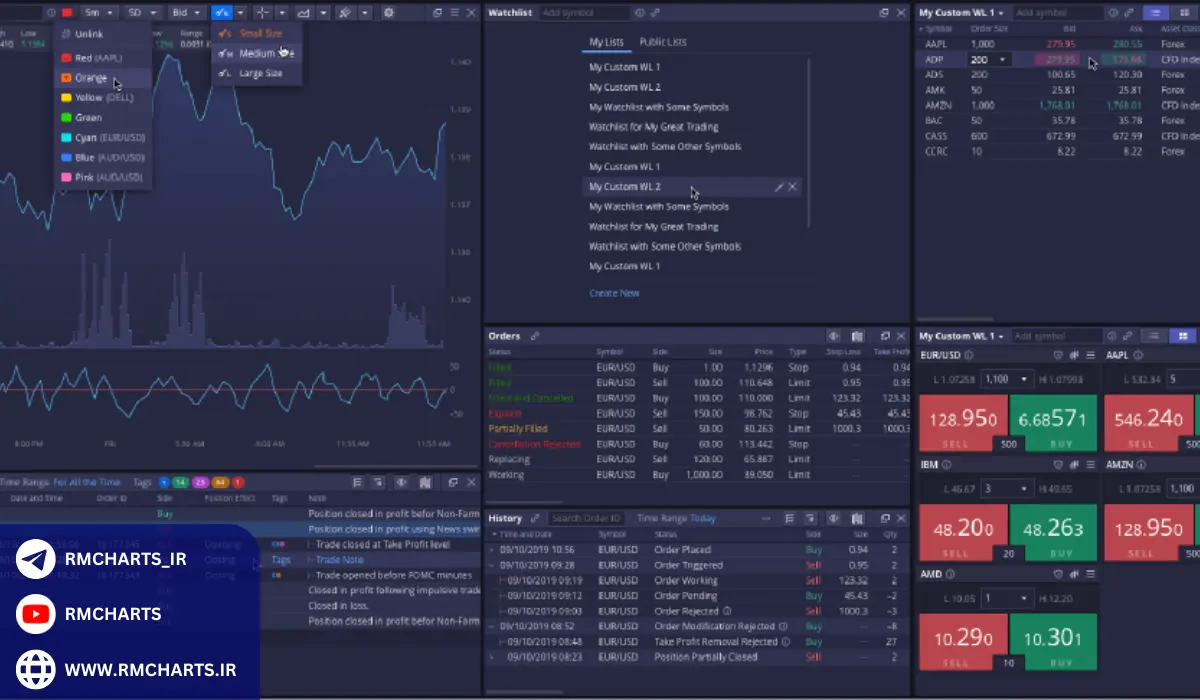Click the pencil edit icon beside My Custom WL 2
1200x700 pixels.
(x=778, y=187)
